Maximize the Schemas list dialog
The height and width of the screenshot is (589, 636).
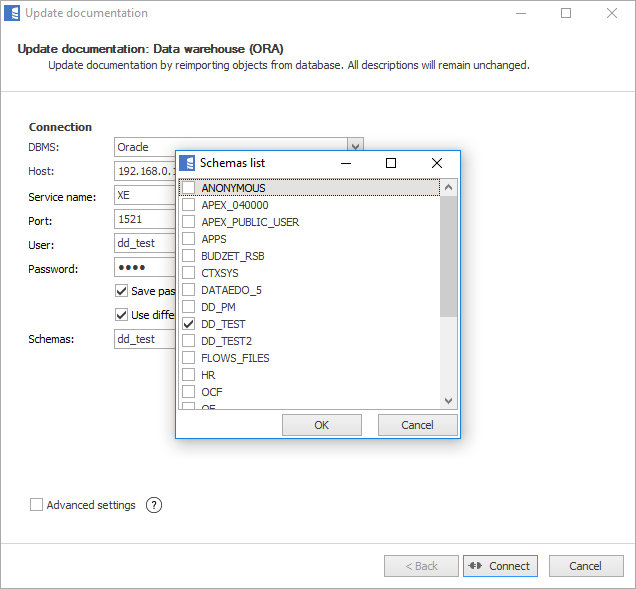pos(391,163)
